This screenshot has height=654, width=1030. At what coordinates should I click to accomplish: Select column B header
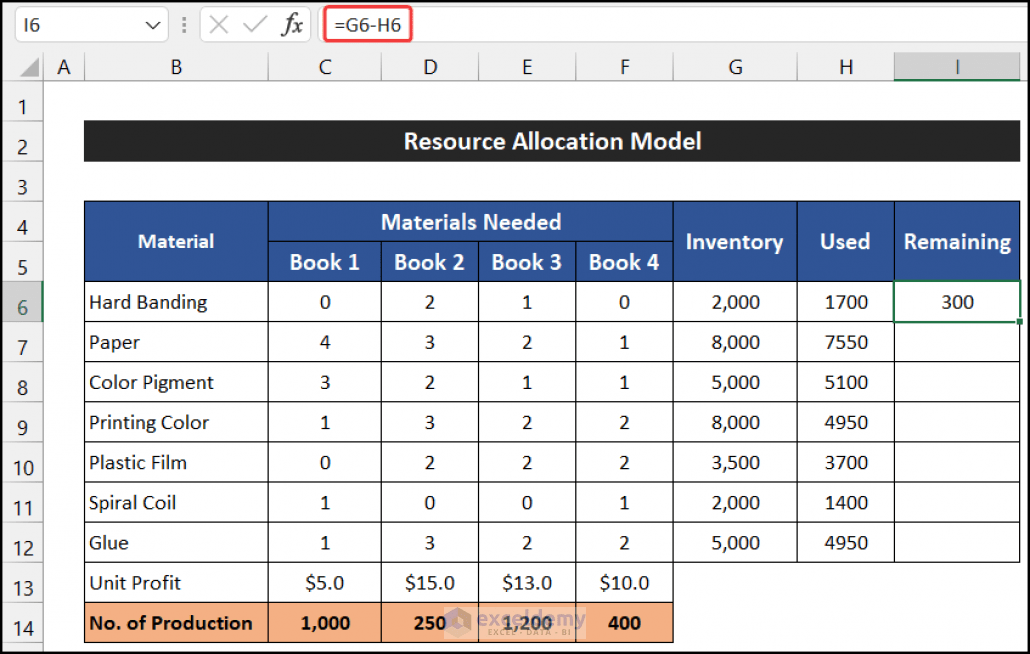click(x=176, y=67)
